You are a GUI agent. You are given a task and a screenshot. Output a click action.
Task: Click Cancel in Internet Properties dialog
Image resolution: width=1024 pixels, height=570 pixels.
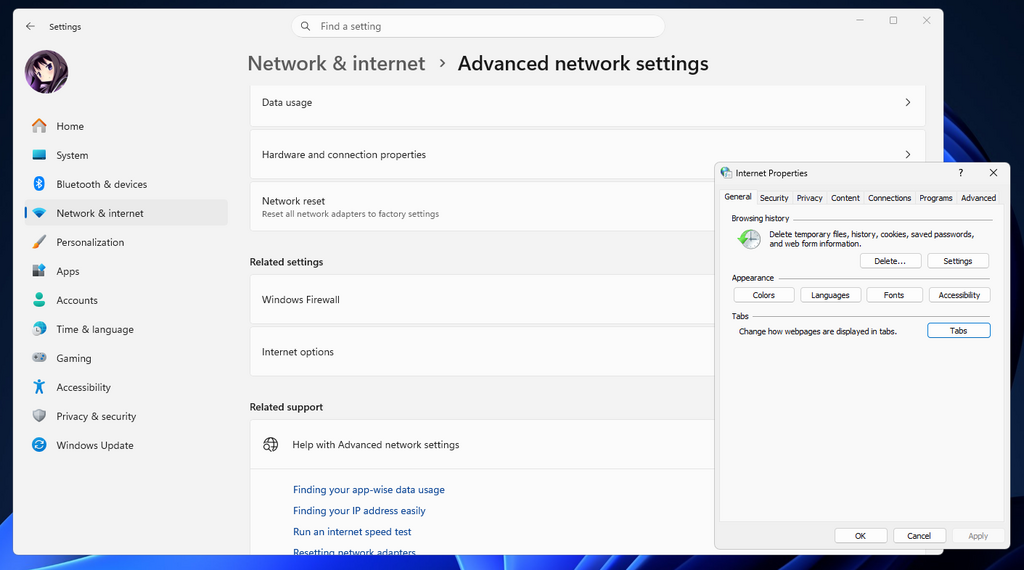[x=919, y=536]
